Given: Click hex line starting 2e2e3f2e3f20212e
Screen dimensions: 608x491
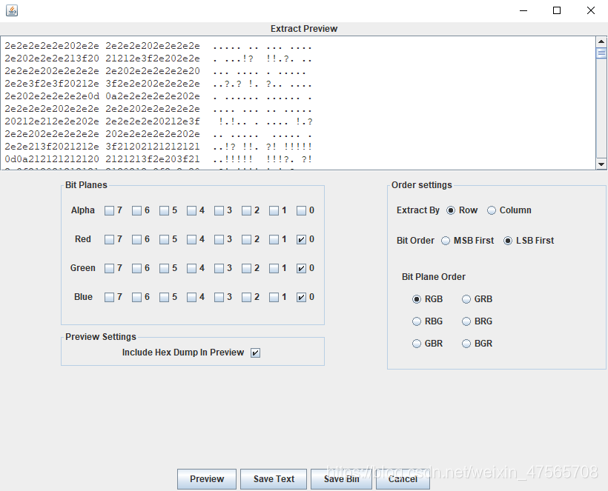Looking at the screenshot, I should pos(158,84).
